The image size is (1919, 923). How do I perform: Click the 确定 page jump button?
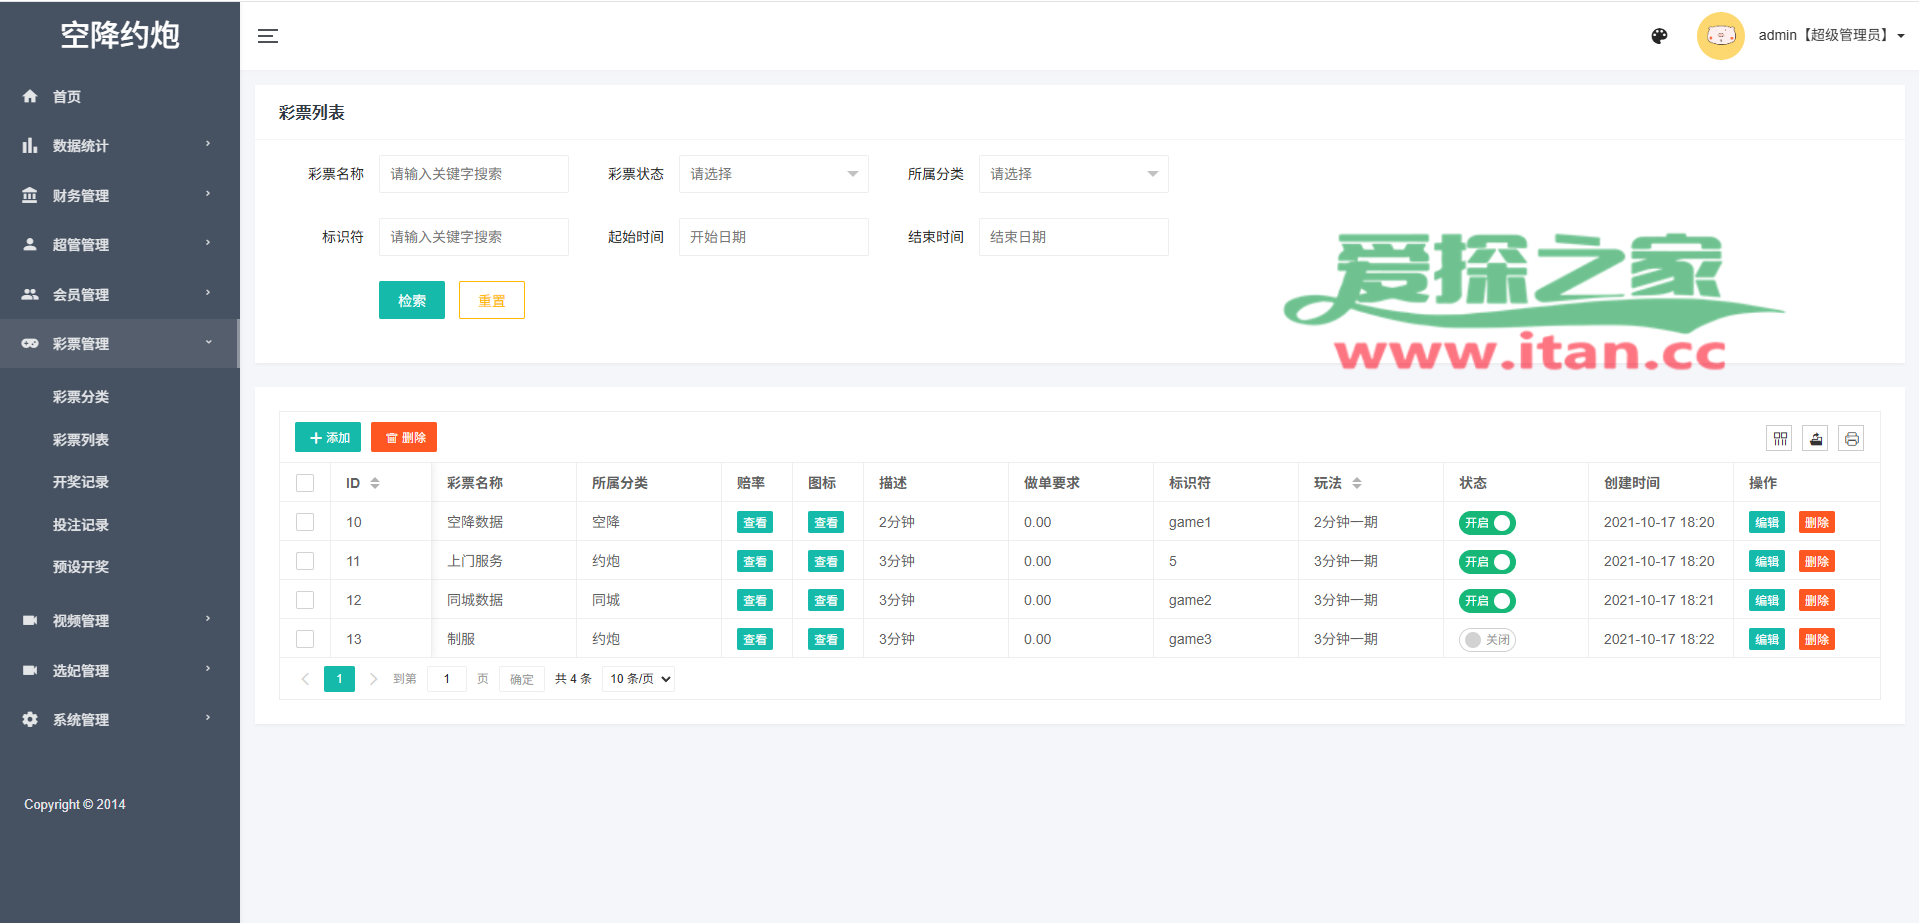(x=522, y=679)
